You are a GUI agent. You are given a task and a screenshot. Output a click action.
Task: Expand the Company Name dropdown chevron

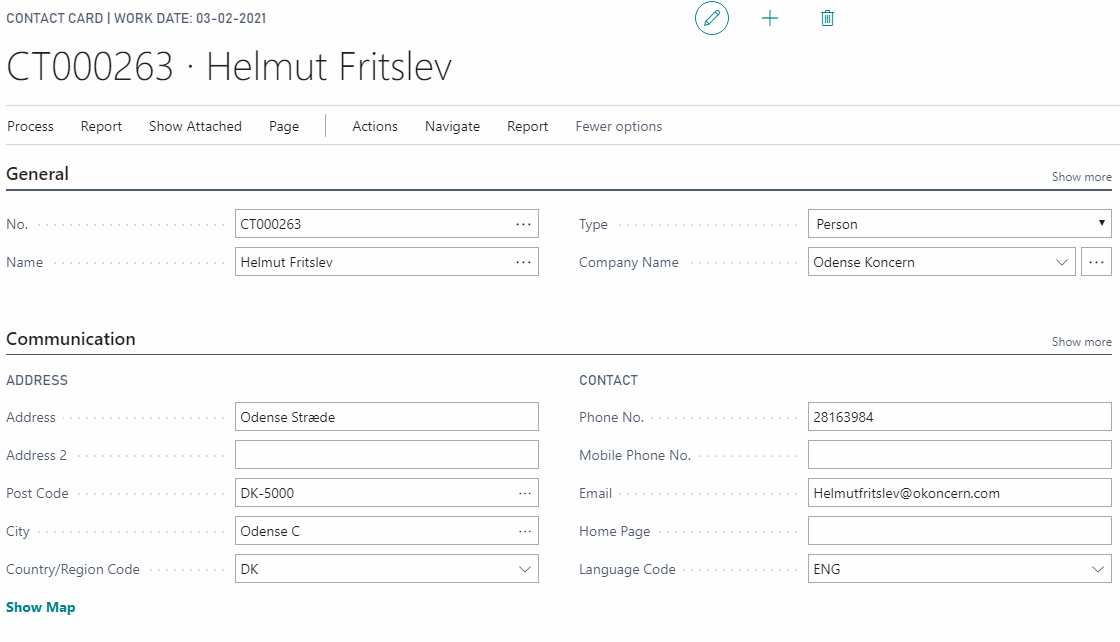click(1061, 262)
